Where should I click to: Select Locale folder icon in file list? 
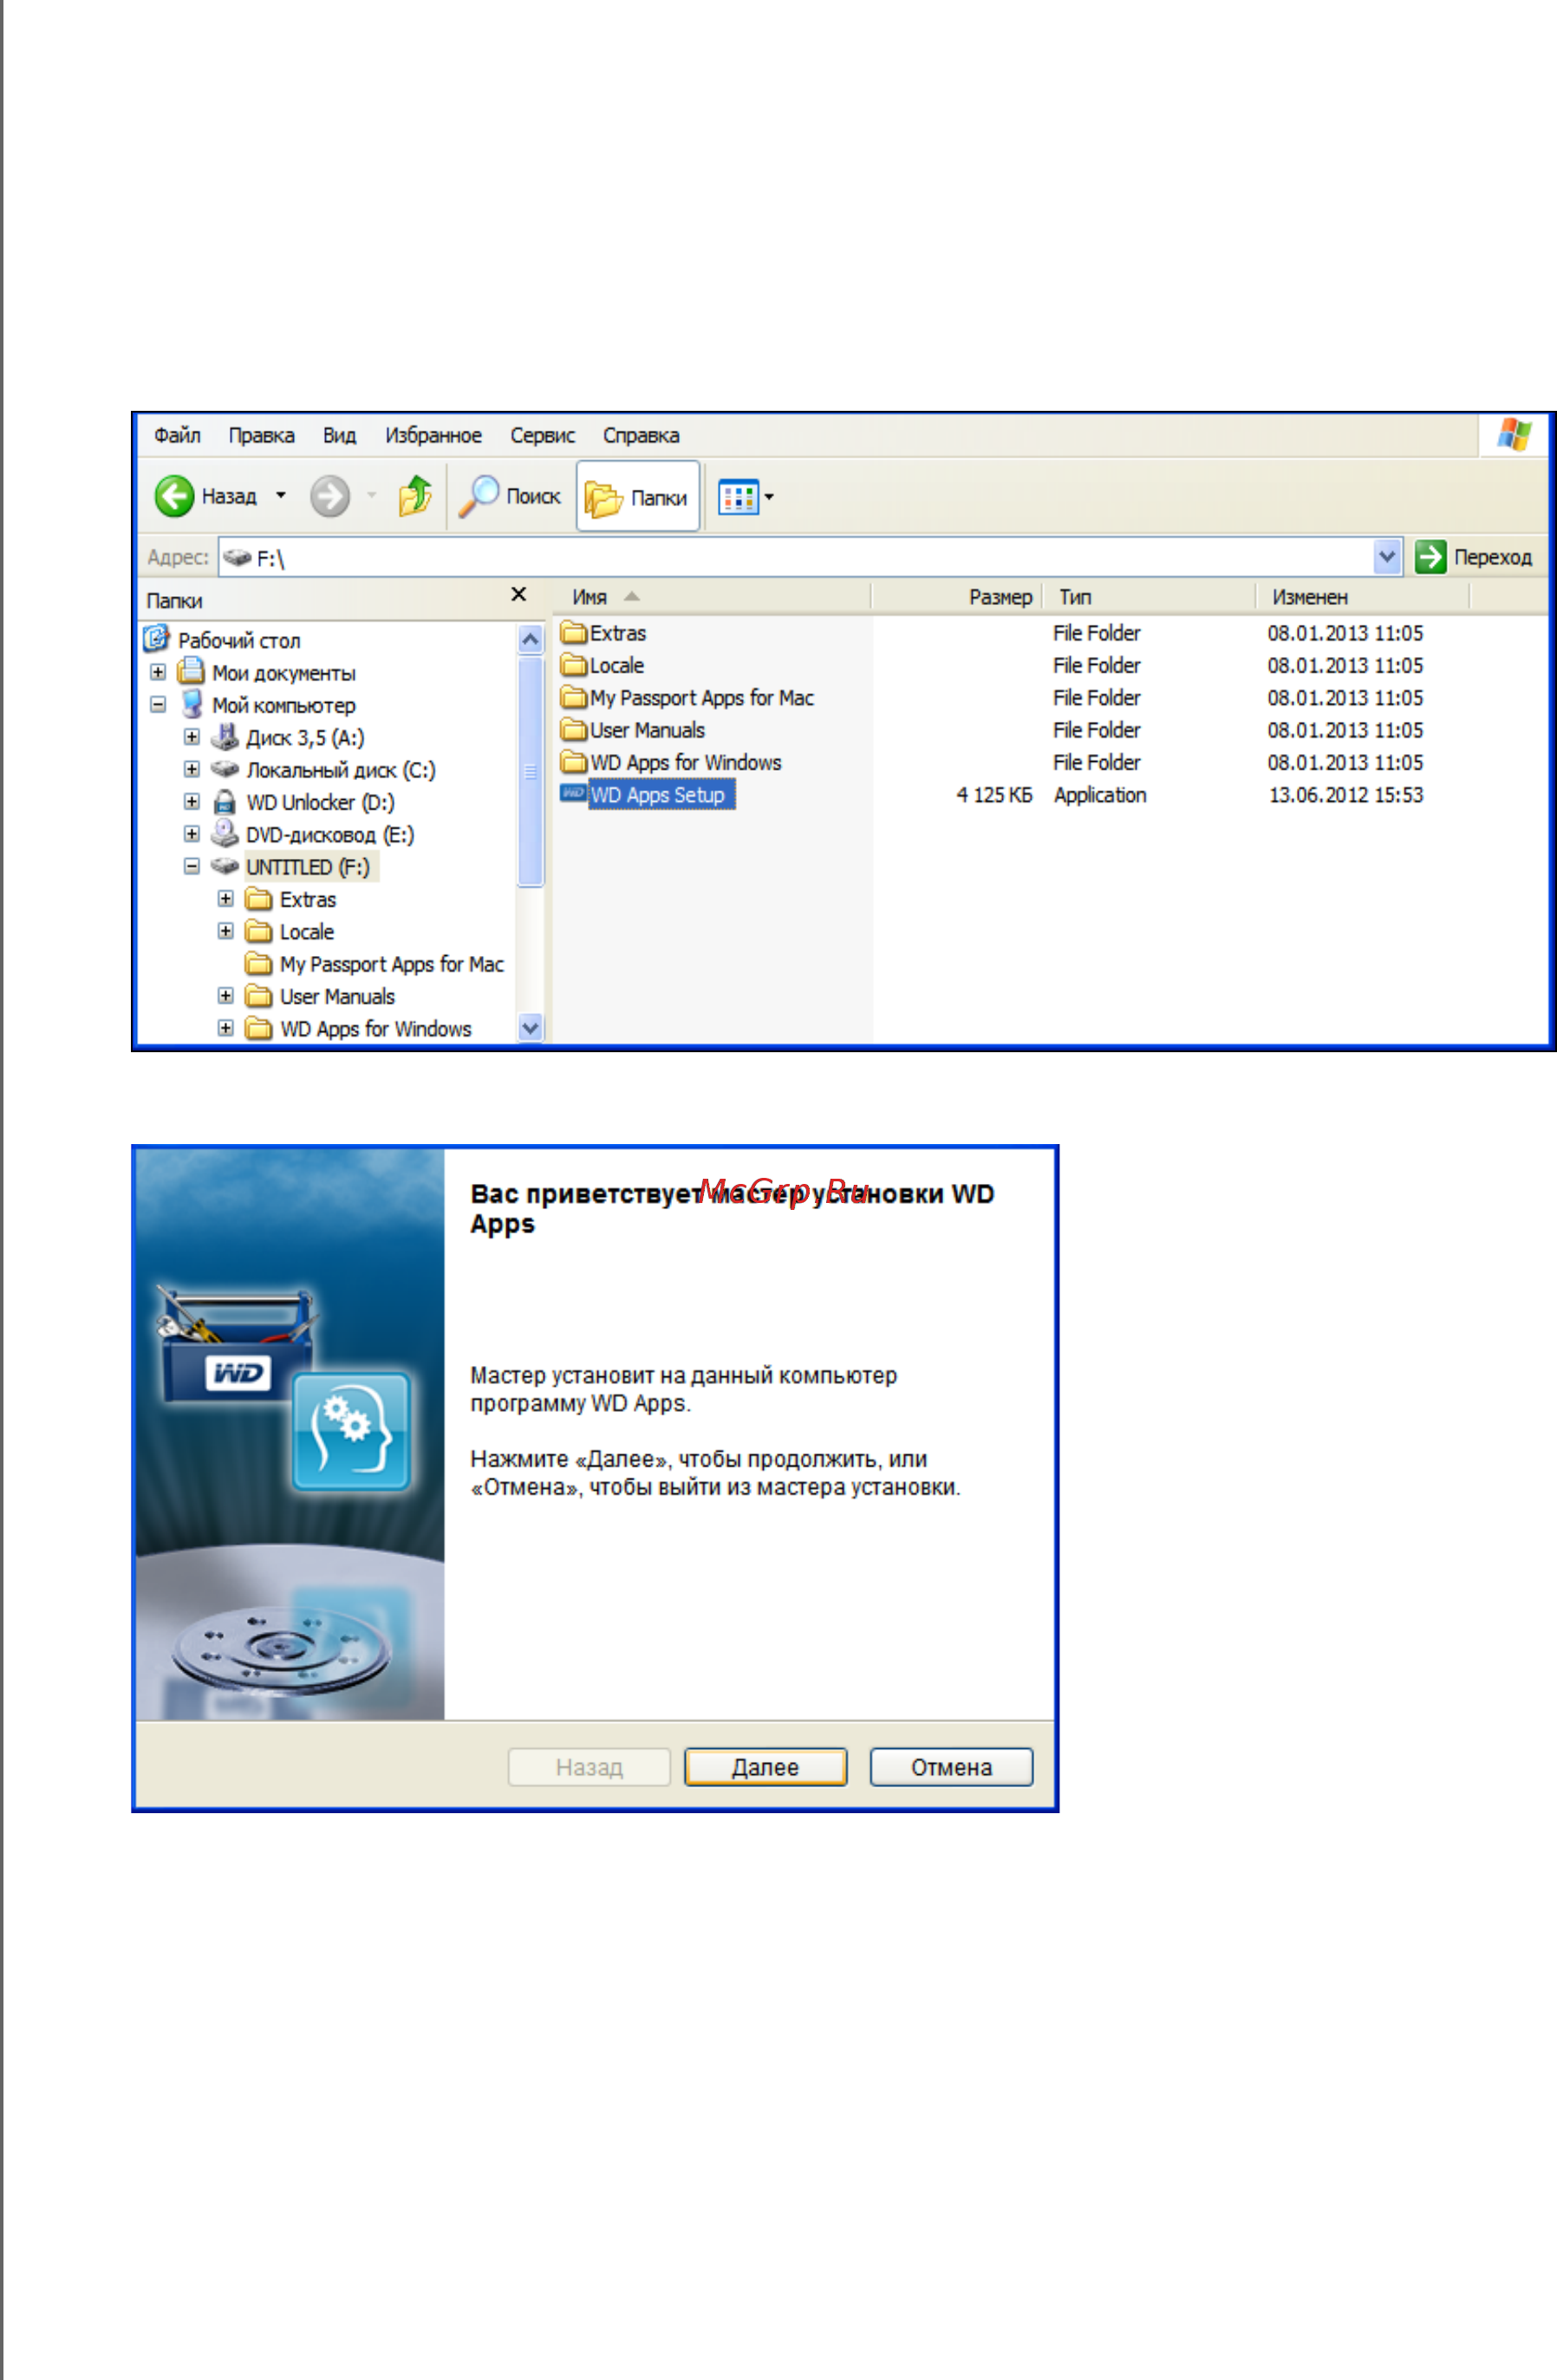tap(574, 664)
